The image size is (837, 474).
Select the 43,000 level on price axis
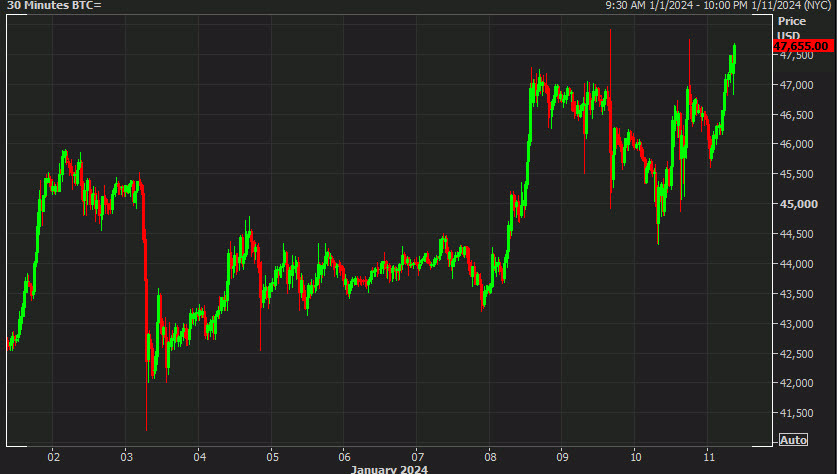point(797,324)
